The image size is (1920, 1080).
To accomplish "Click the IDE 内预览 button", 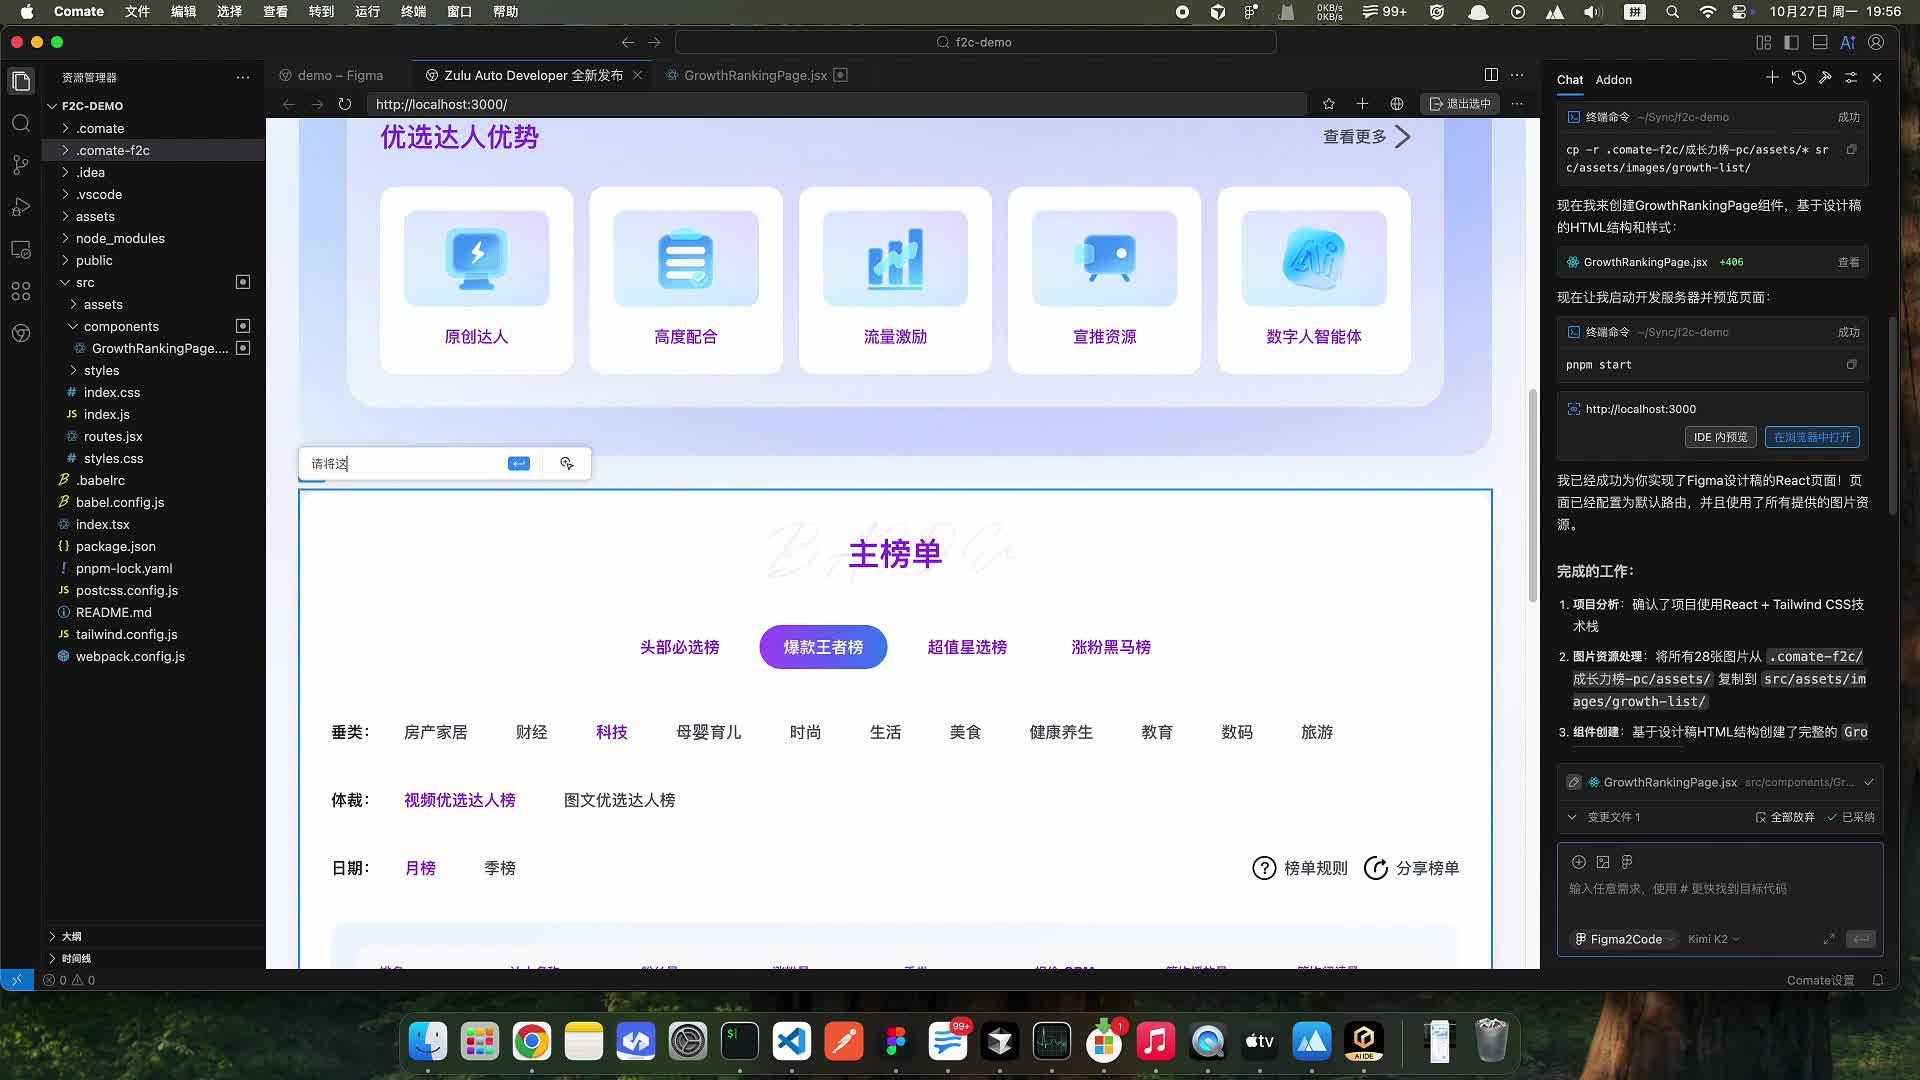I will 1721,437.
